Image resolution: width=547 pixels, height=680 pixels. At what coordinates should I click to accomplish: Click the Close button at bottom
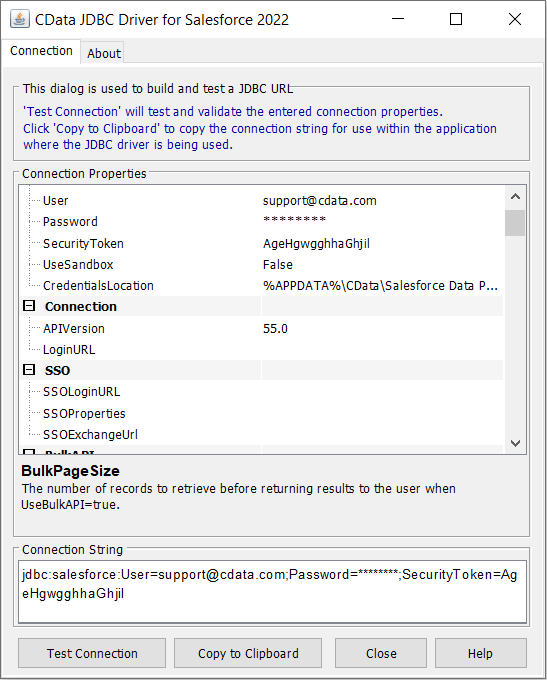[x=381, y=653]
